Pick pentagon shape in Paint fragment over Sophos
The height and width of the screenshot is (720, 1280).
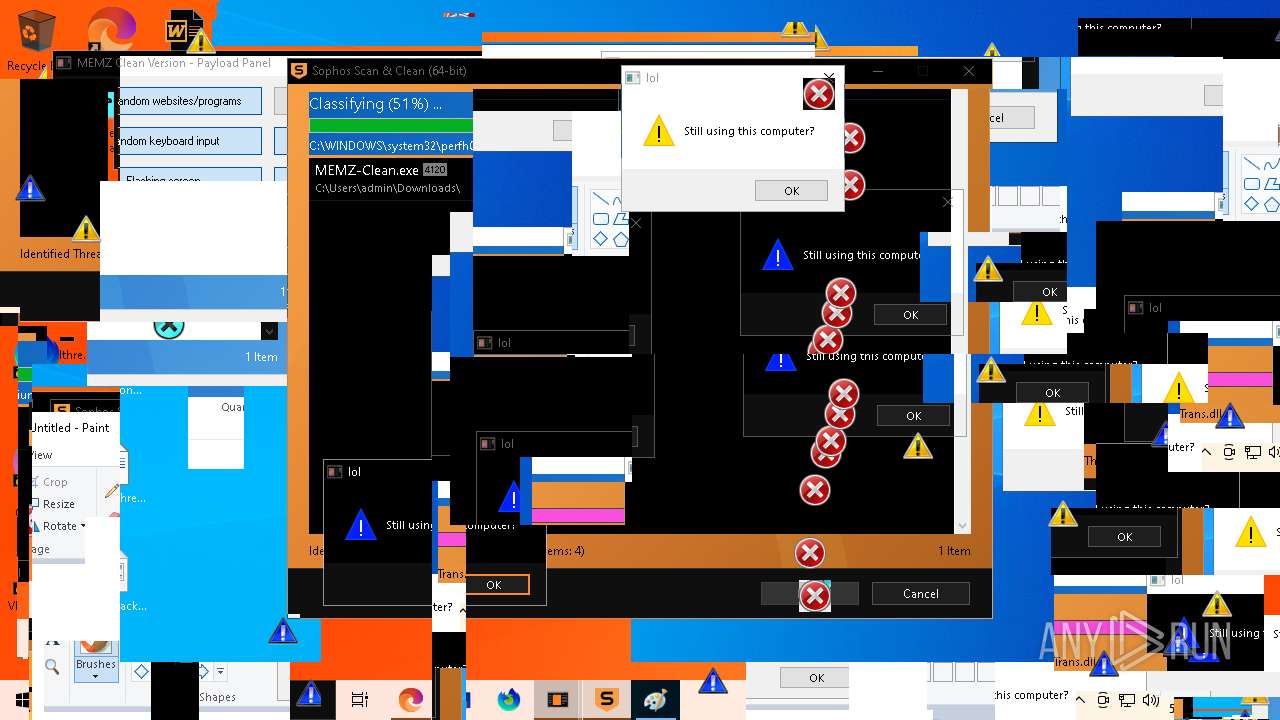620,239
